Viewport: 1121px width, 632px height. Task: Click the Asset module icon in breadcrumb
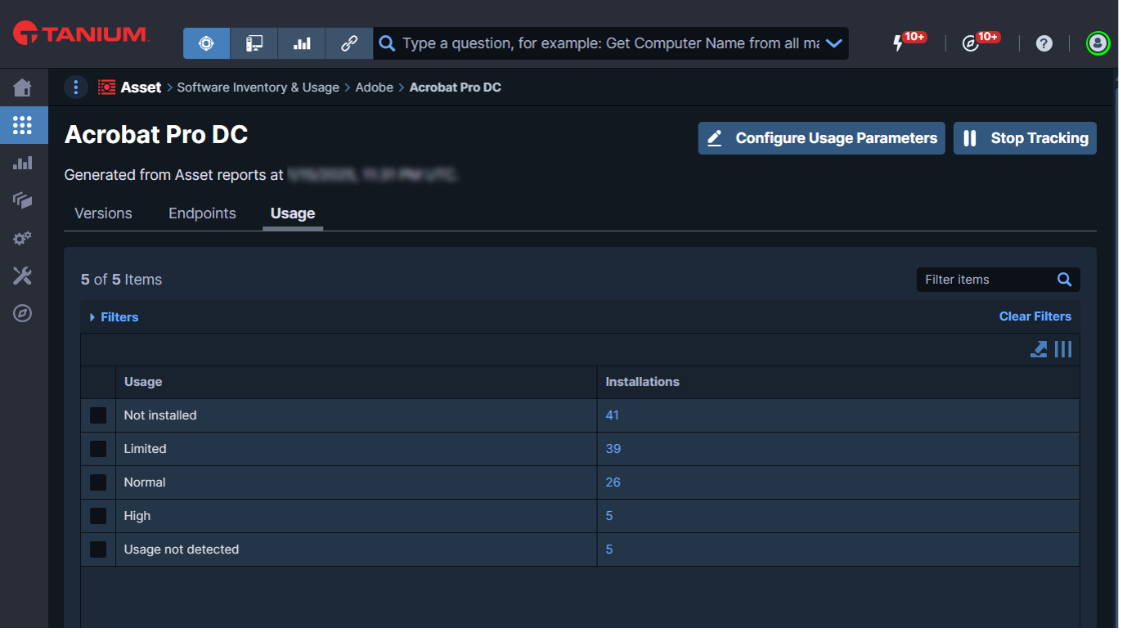pyautogui.click(x=107, y=87)
